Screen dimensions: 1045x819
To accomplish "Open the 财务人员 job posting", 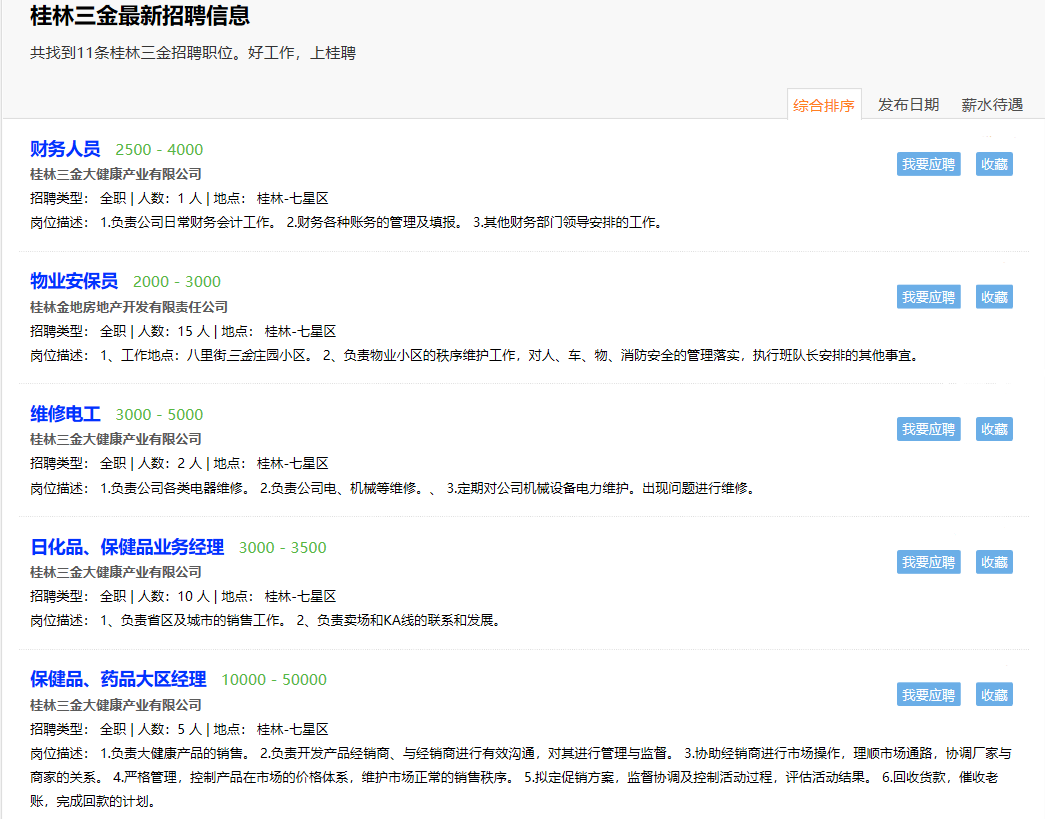I will pyautogui.click(x=65, y=149).
